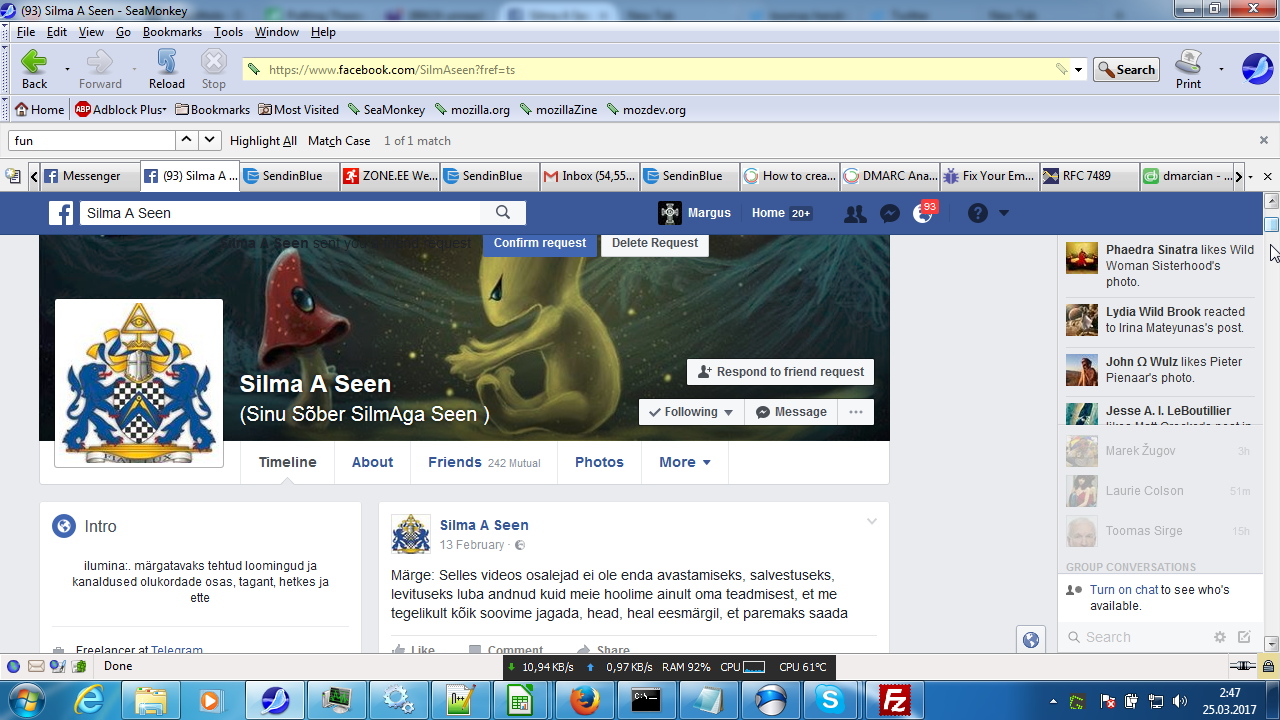Click the padlock security icon in status bar
The width and height of the screenshot is (1280, 720).
[1268, 666]
